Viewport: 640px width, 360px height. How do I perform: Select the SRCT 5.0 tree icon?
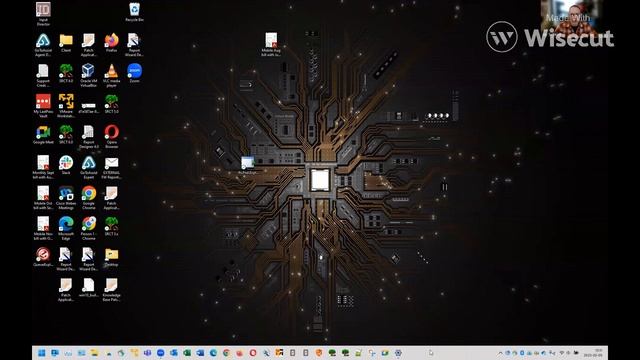click(x=111, y=104)
